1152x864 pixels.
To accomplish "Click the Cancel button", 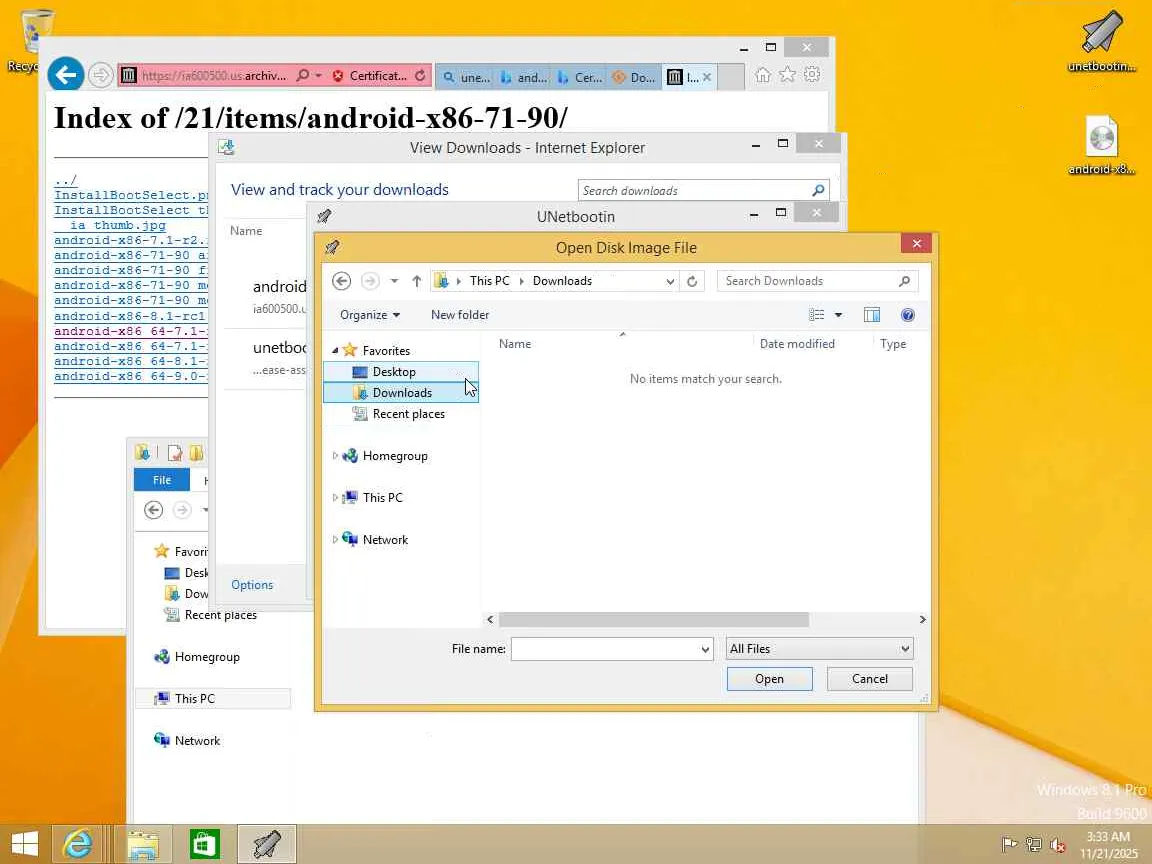I will pos(870,679).
